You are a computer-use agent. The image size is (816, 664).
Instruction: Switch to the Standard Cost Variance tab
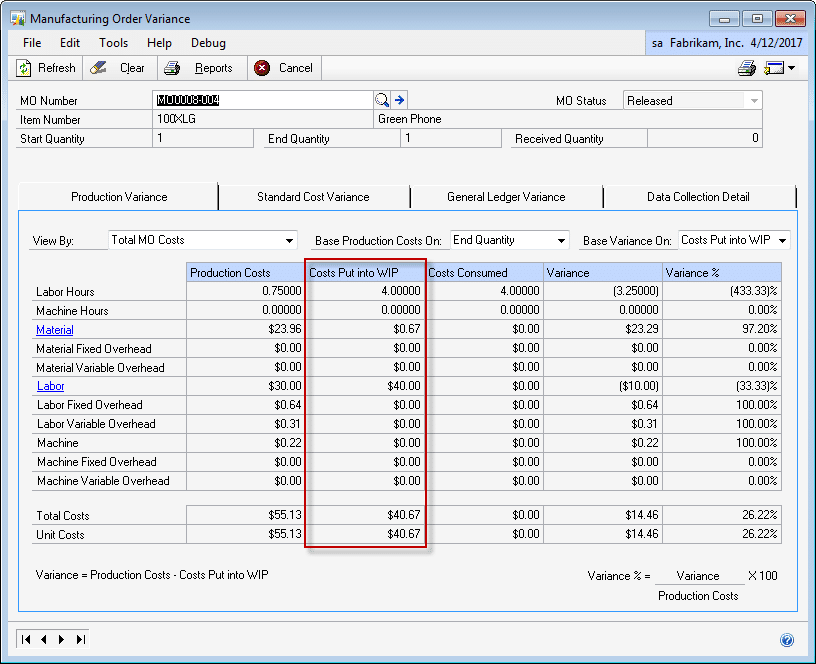click(x=313, y=197)
